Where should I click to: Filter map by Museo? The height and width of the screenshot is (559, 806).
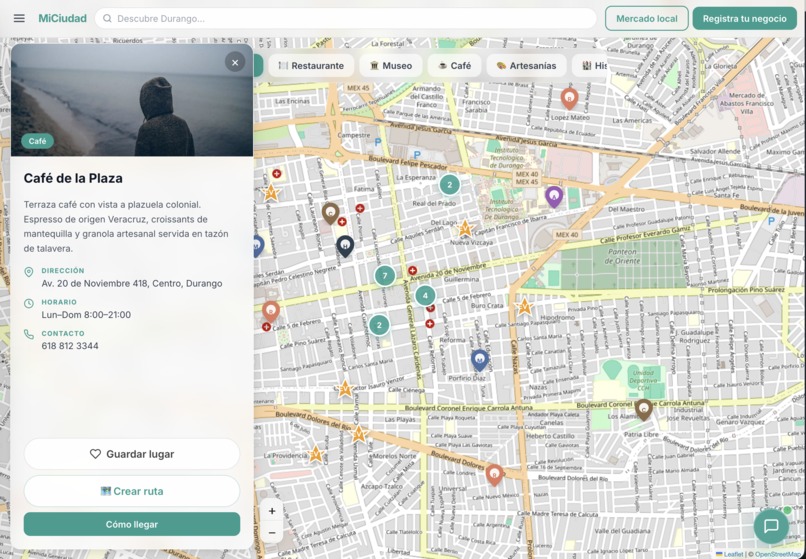[391, 66]
